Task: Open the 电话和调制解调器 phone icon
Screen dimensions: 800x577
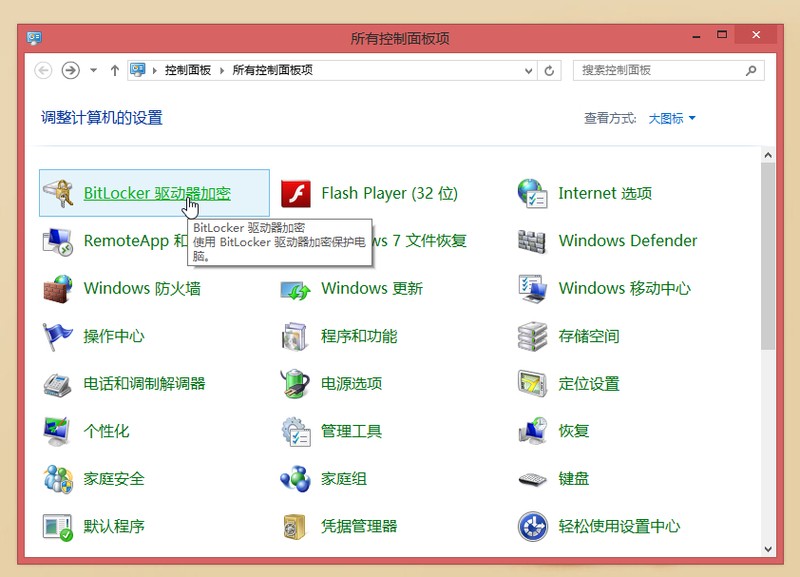Action: 57,384
